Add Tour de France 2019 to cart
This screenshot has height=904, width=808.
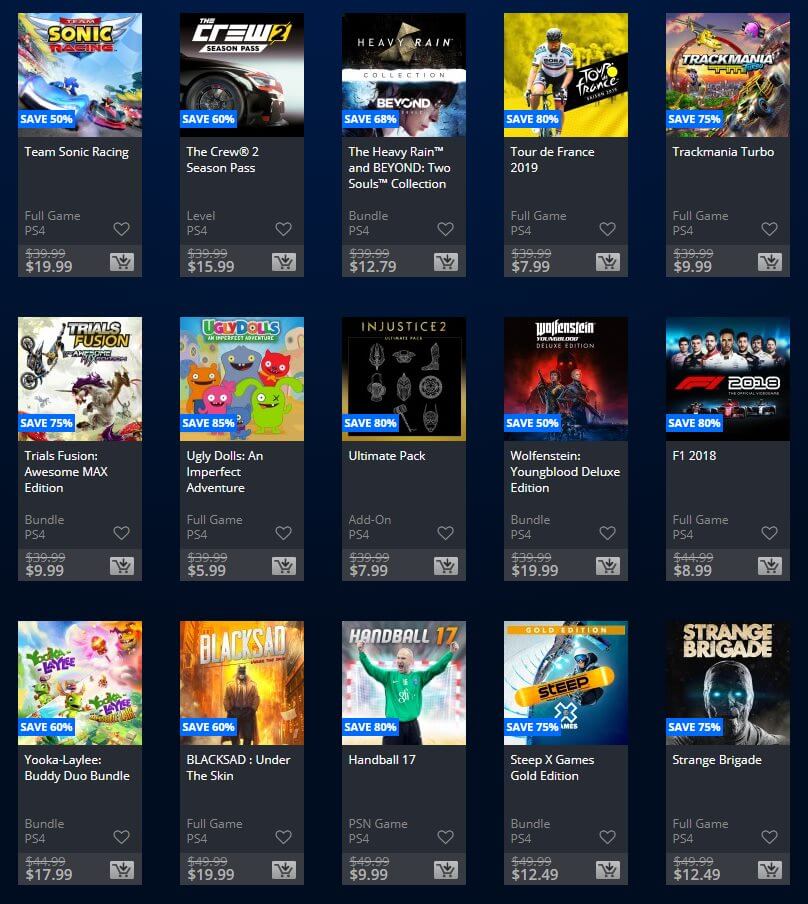608,262
